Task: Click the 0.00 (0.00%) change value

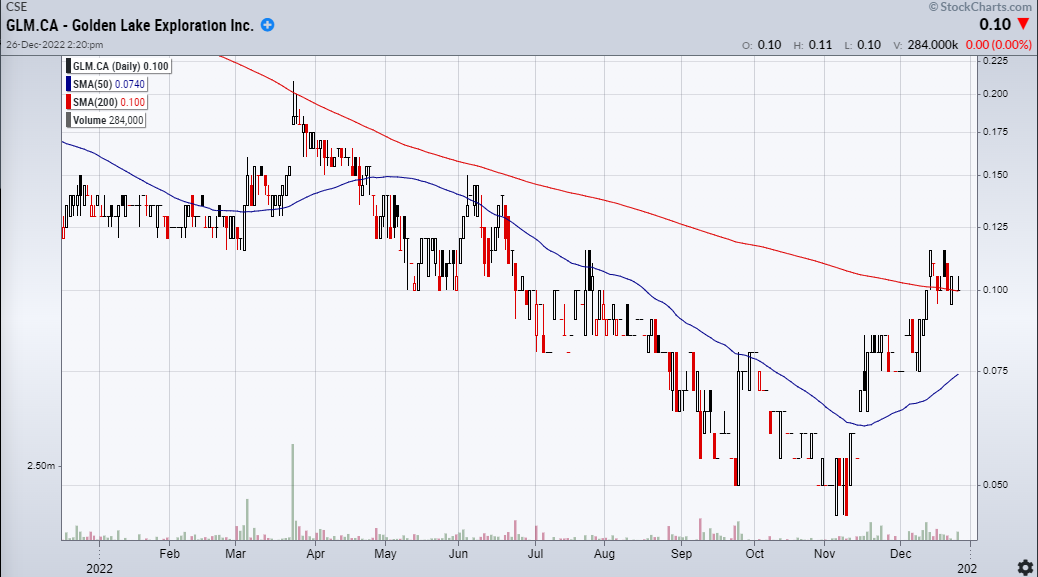Action: tap(998, 44)
